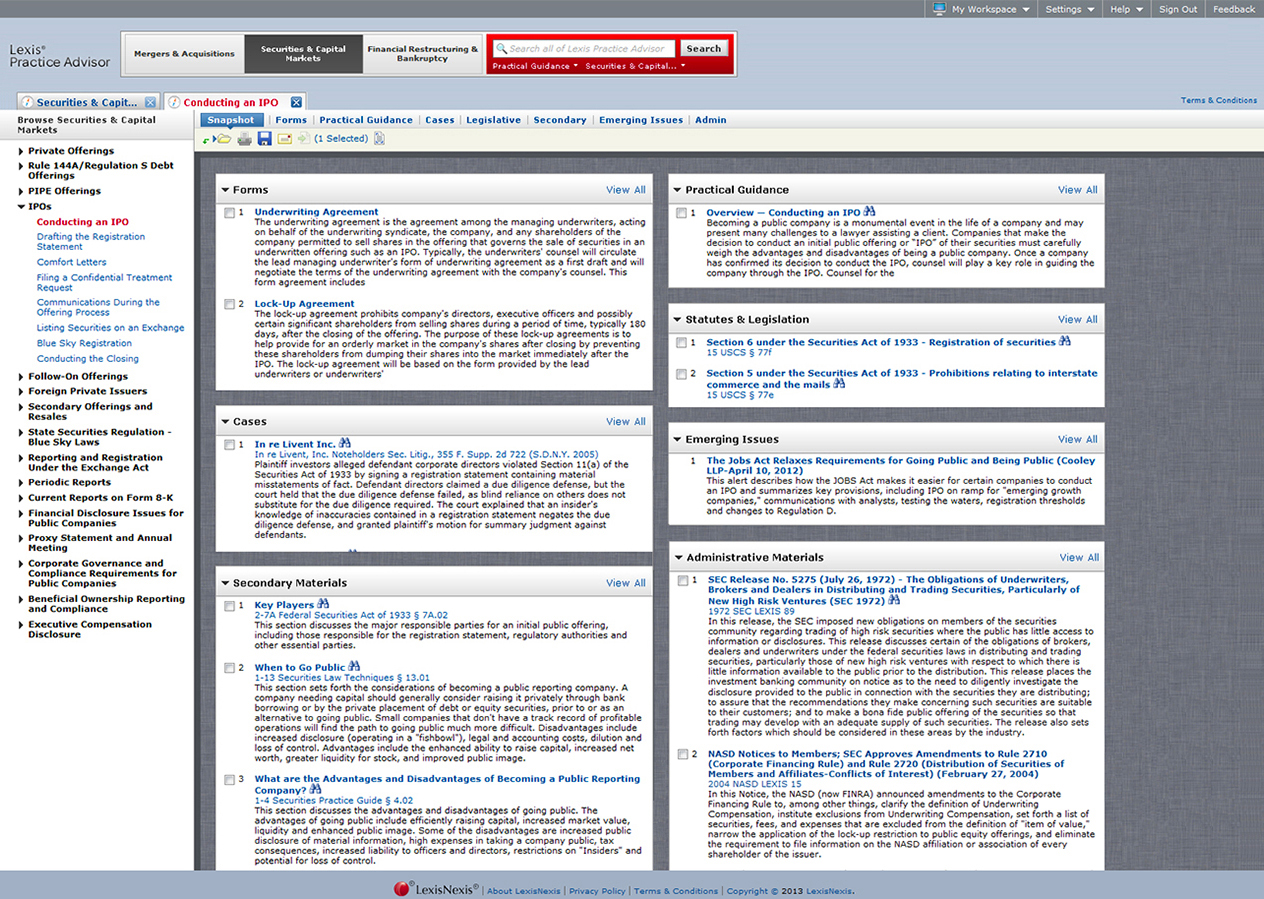
Task: Click the magnifier icon in search box
Action: [x=501, y=48]
